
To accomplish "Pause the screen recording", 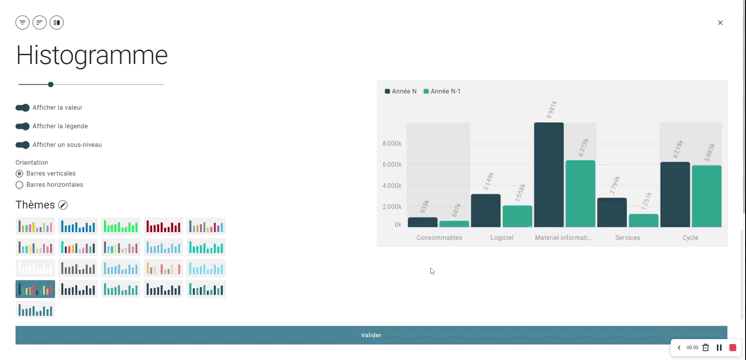I will (x=719, y=348).
